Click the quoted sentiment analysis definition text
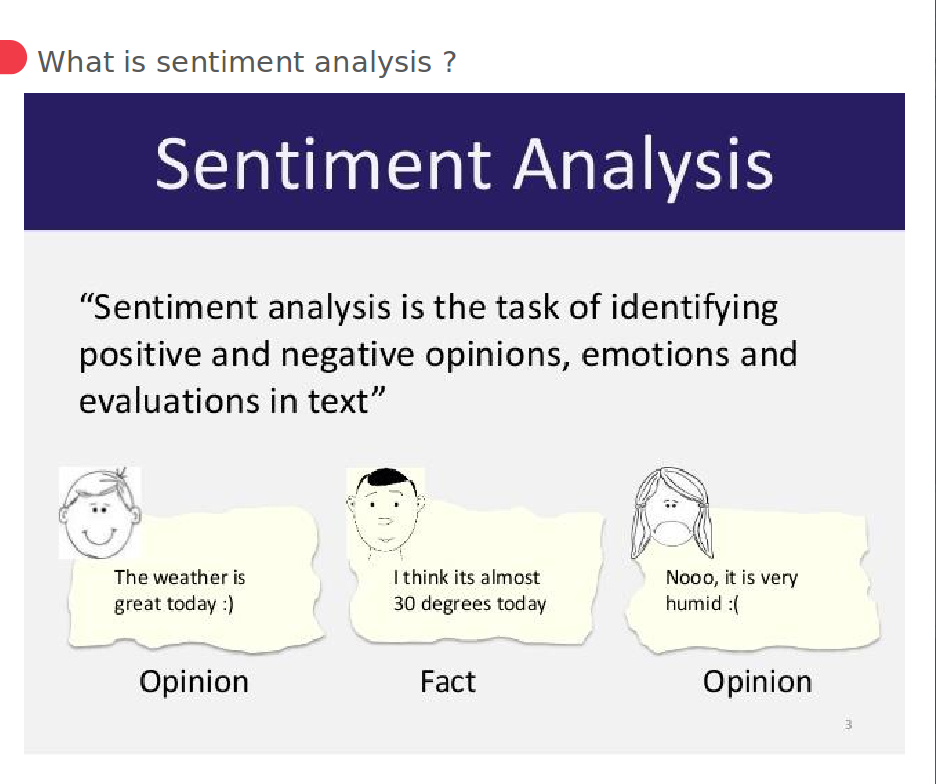936x784 pixels. pos(437,354)
